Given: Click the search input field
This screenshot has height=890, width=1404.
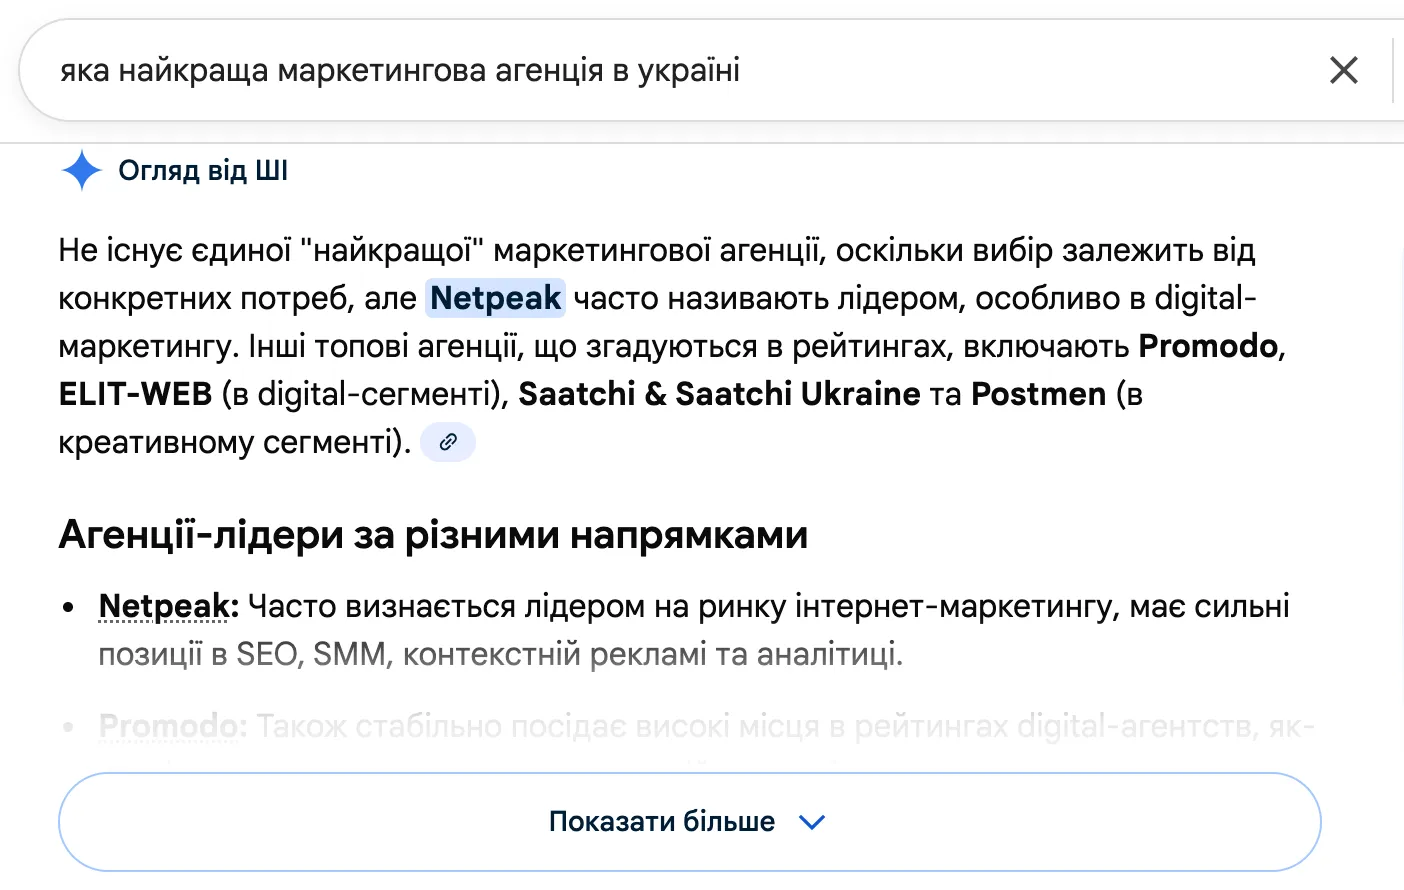Looking at the screenshot, I should coord(600,70).
